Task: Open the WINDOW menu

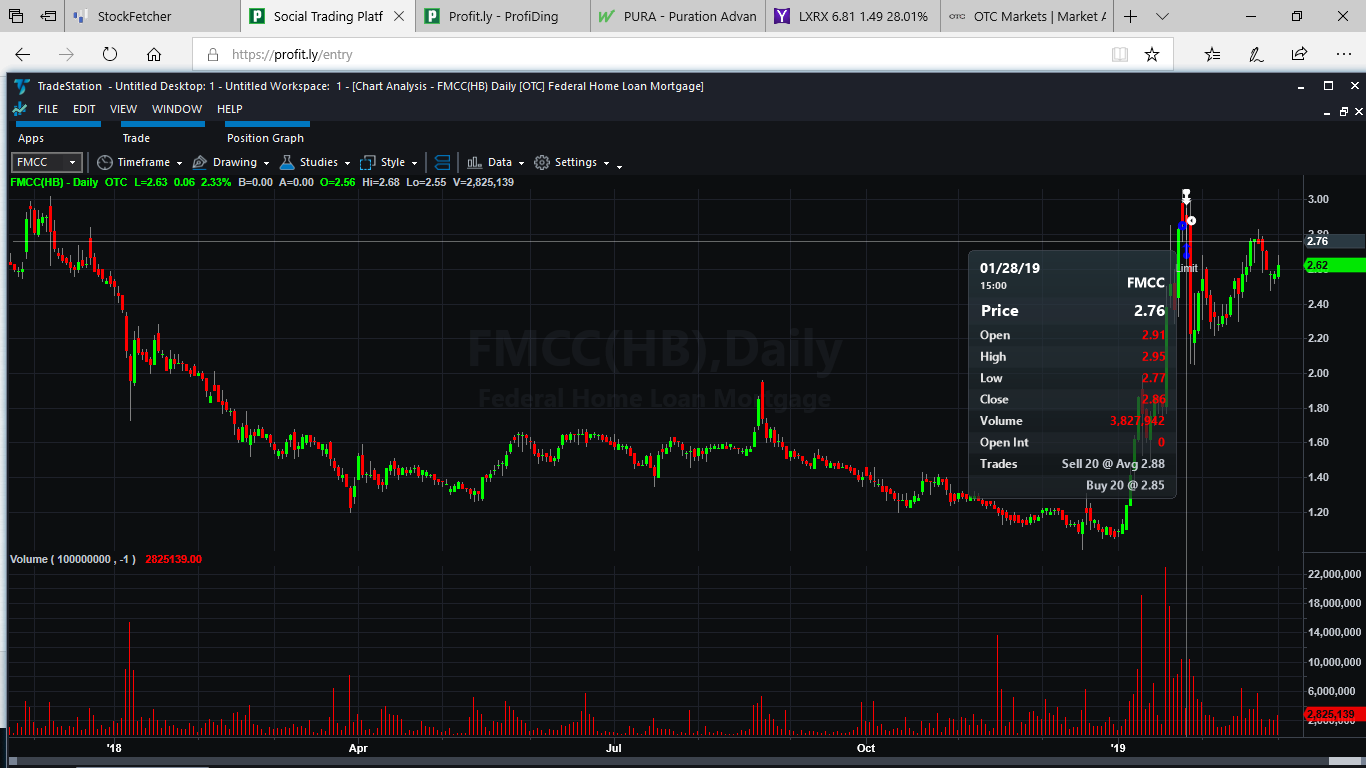Action: tap(177, 109)
